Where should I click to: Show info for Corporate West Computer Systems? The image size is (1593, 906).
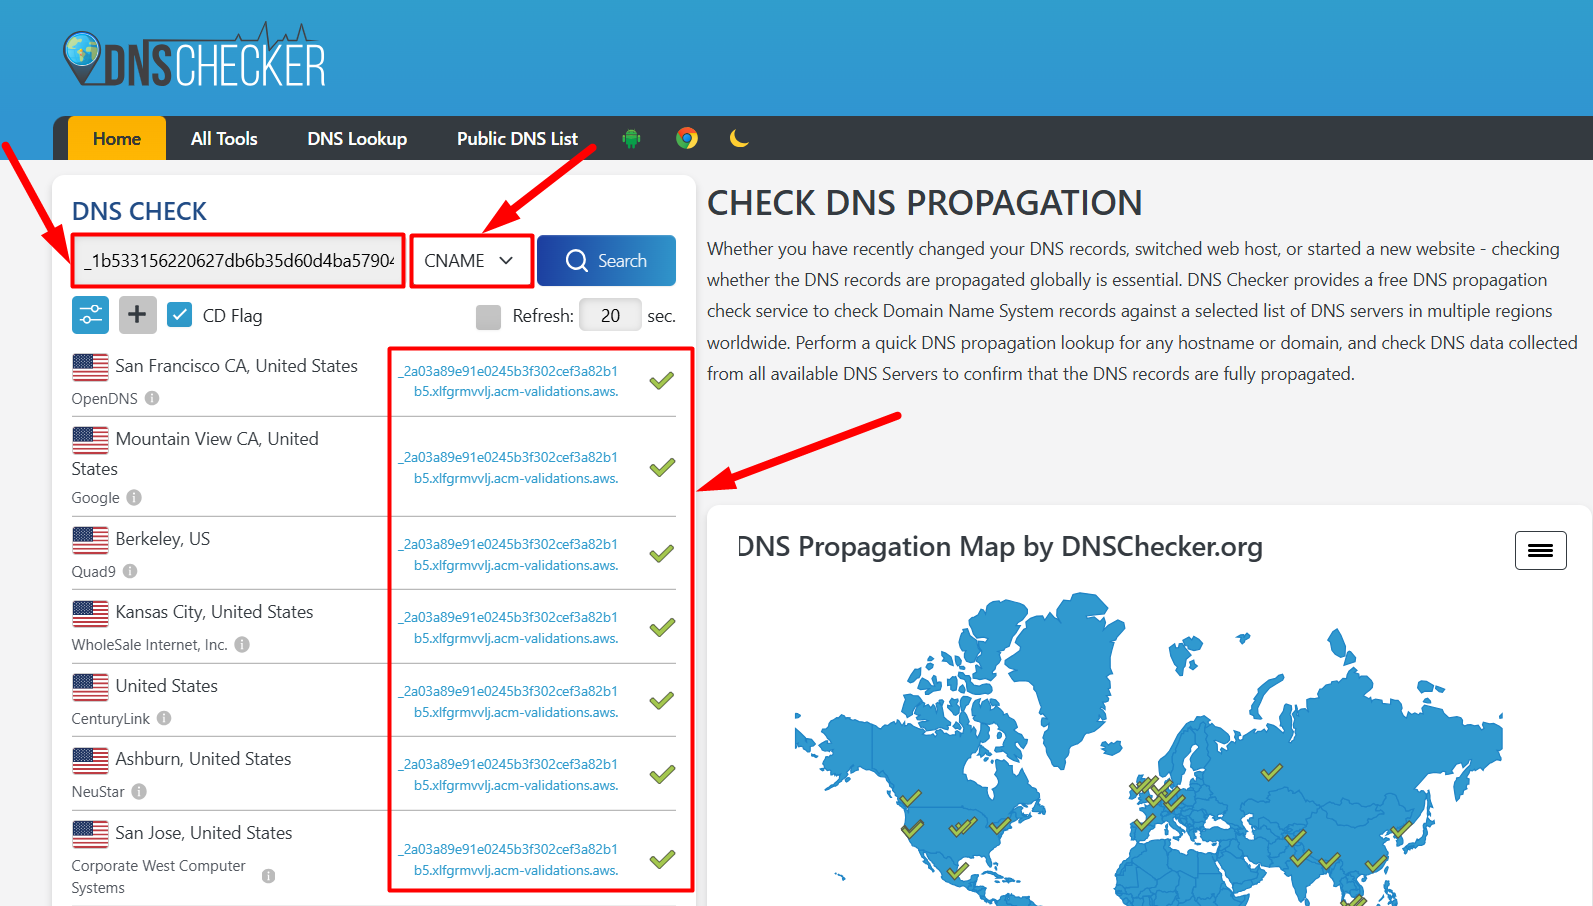[268, 876]
